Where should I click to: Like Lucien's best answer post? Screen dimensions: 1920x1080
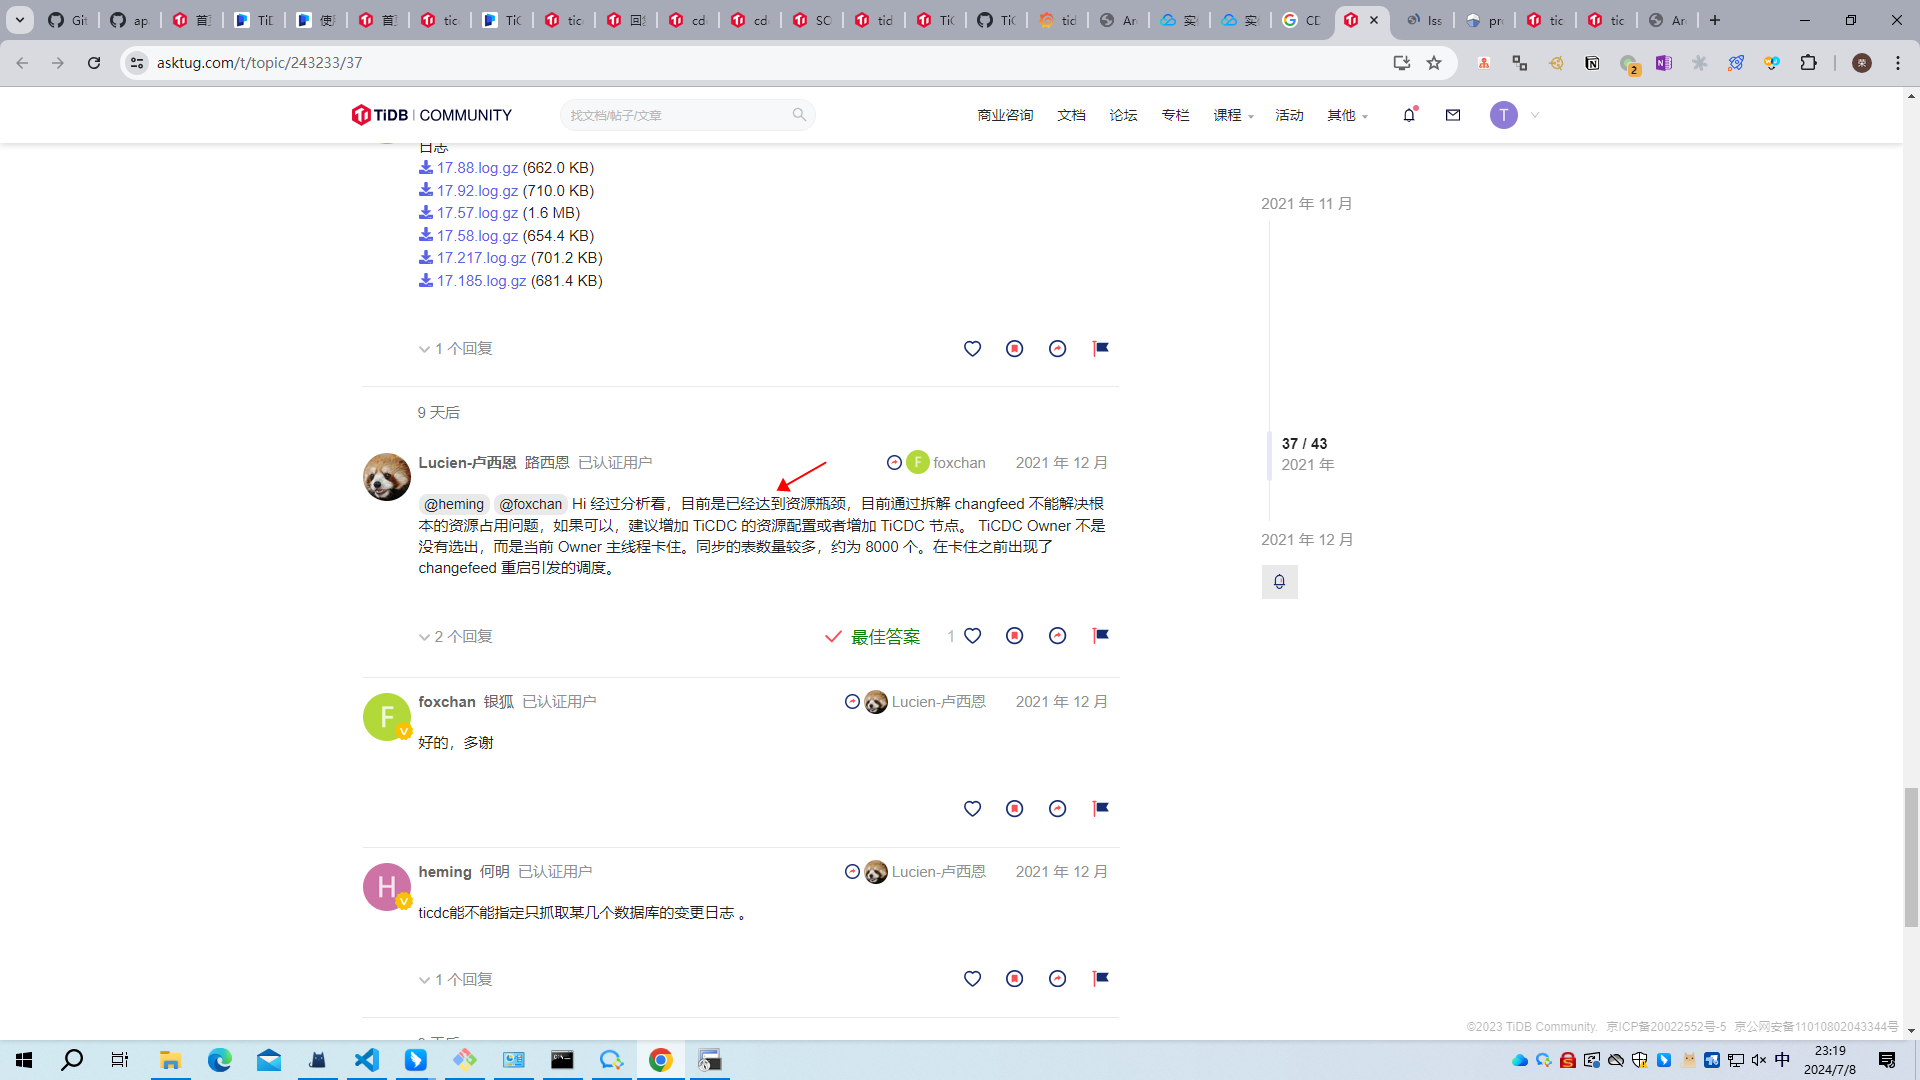coord(972,636)
